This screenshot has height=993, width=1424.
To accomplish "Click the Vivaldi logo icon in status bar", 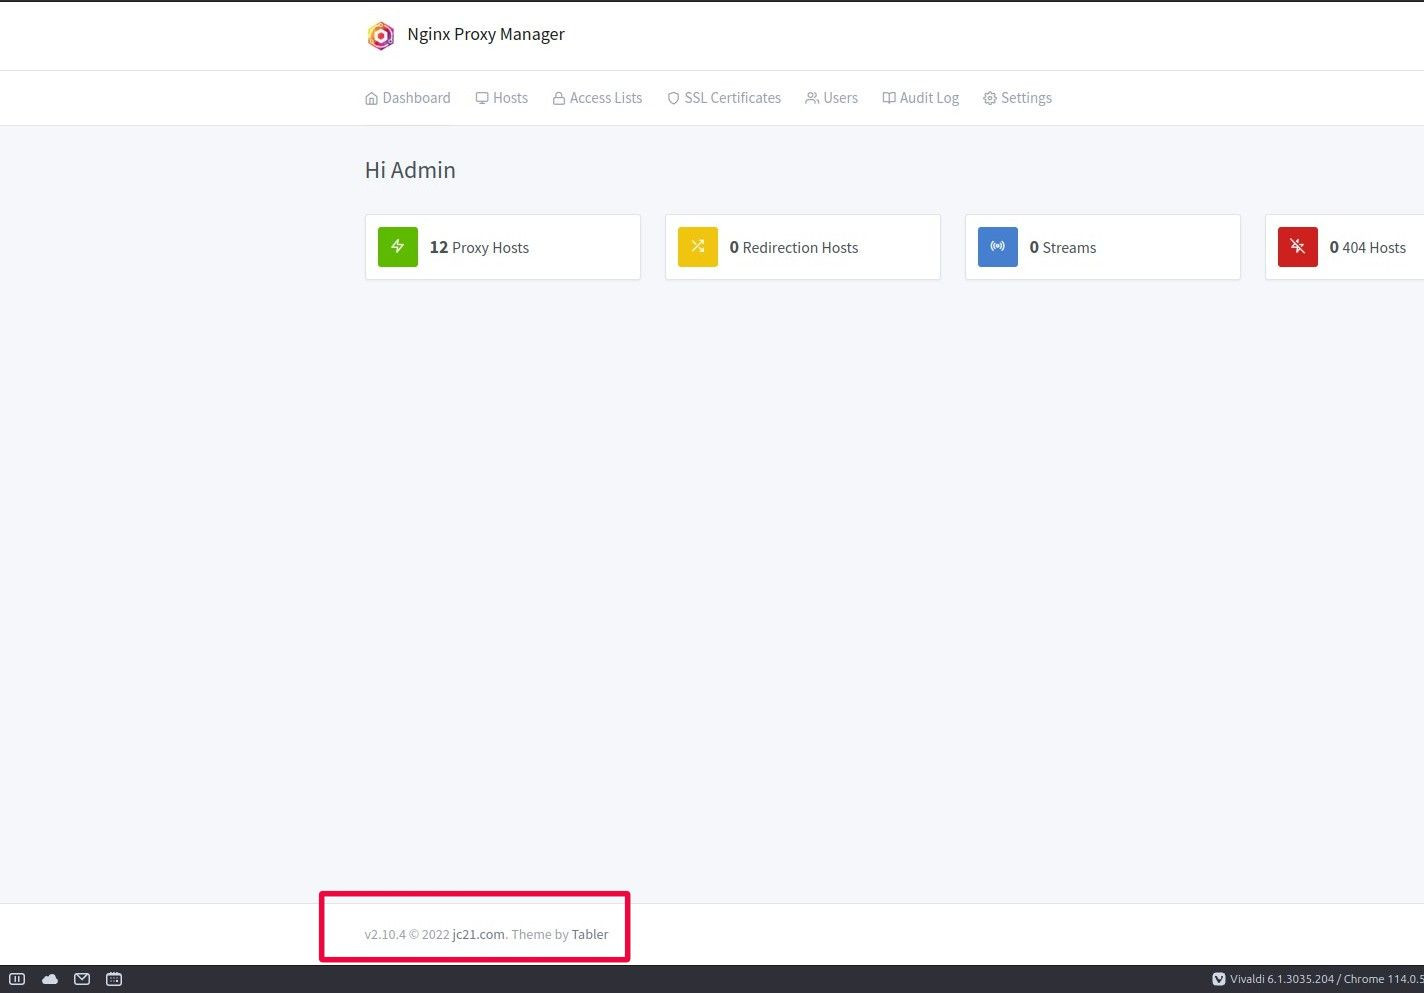I will pos(1219,979).
